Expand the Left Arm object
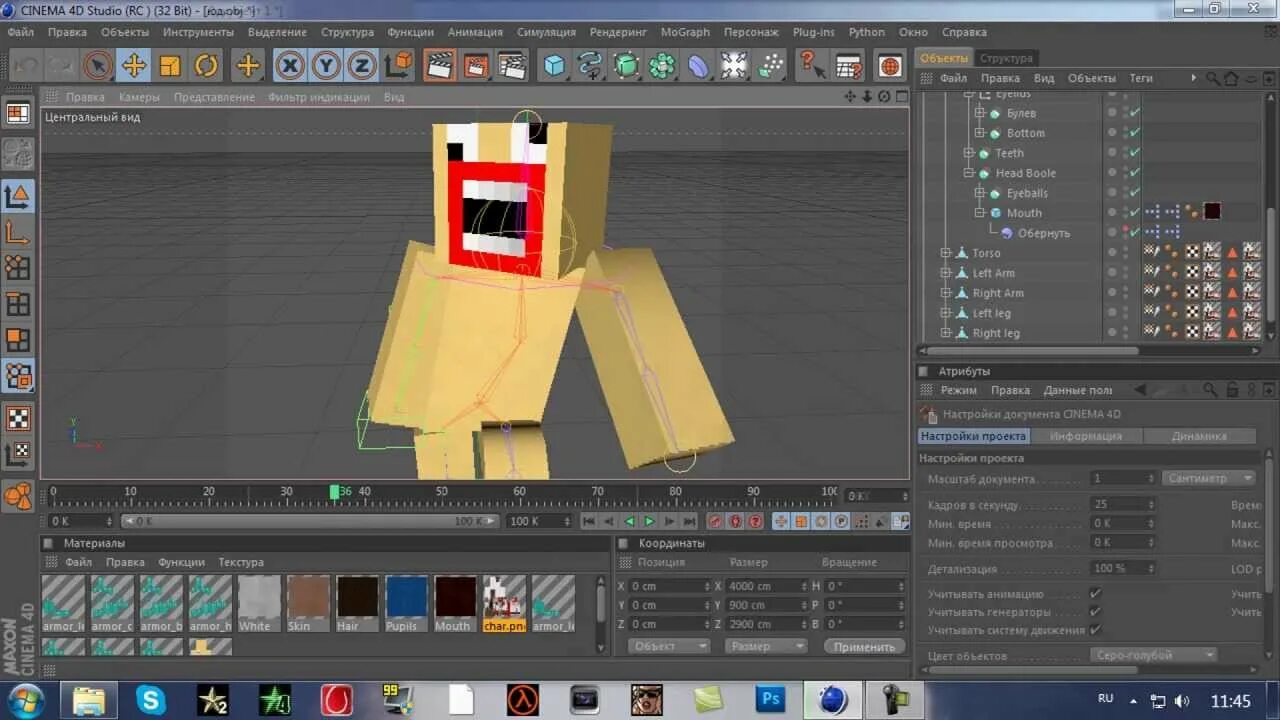The width and height of the screenshot is (1280, 720). [x=945, y=273]
